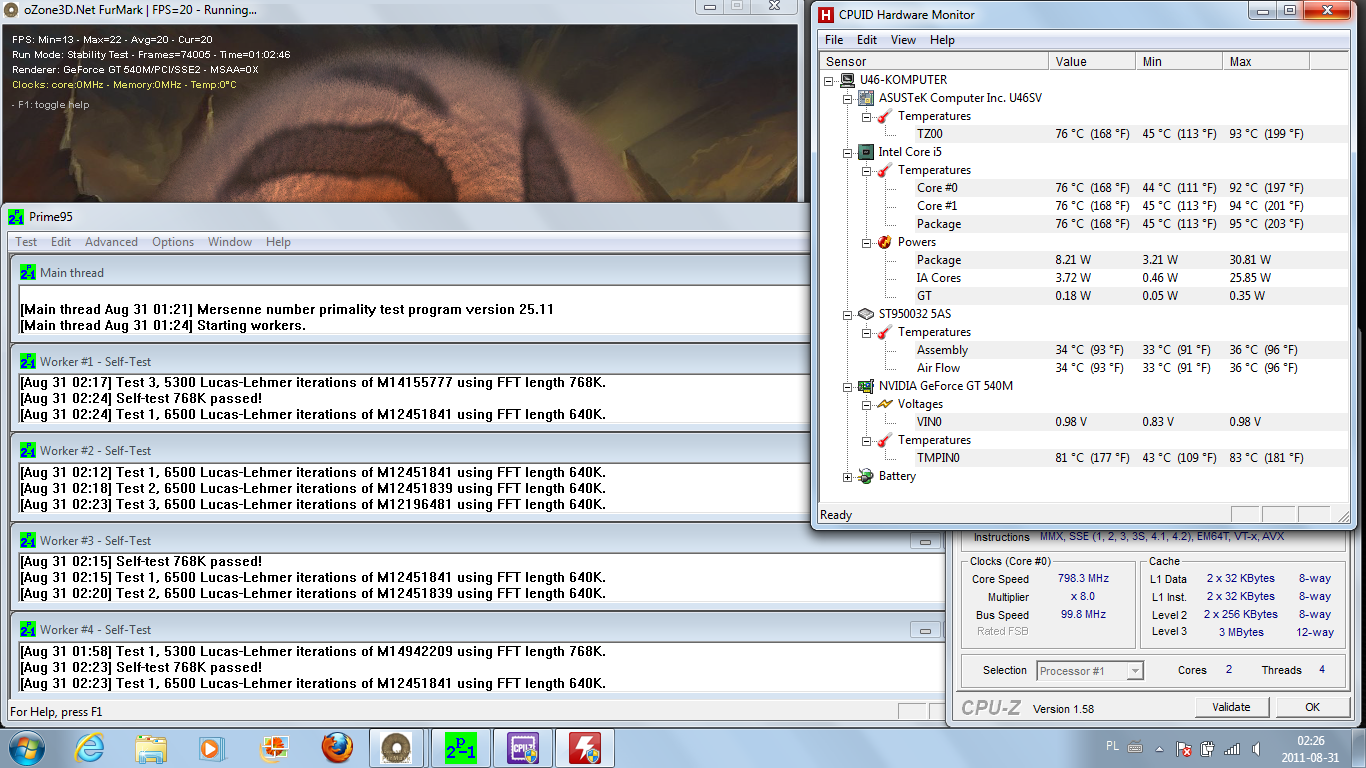The image size is (1366, 768).
Task: Open Windows Explorer folder from taskbar
Action: pyautogui.click(x=151, y=748)
